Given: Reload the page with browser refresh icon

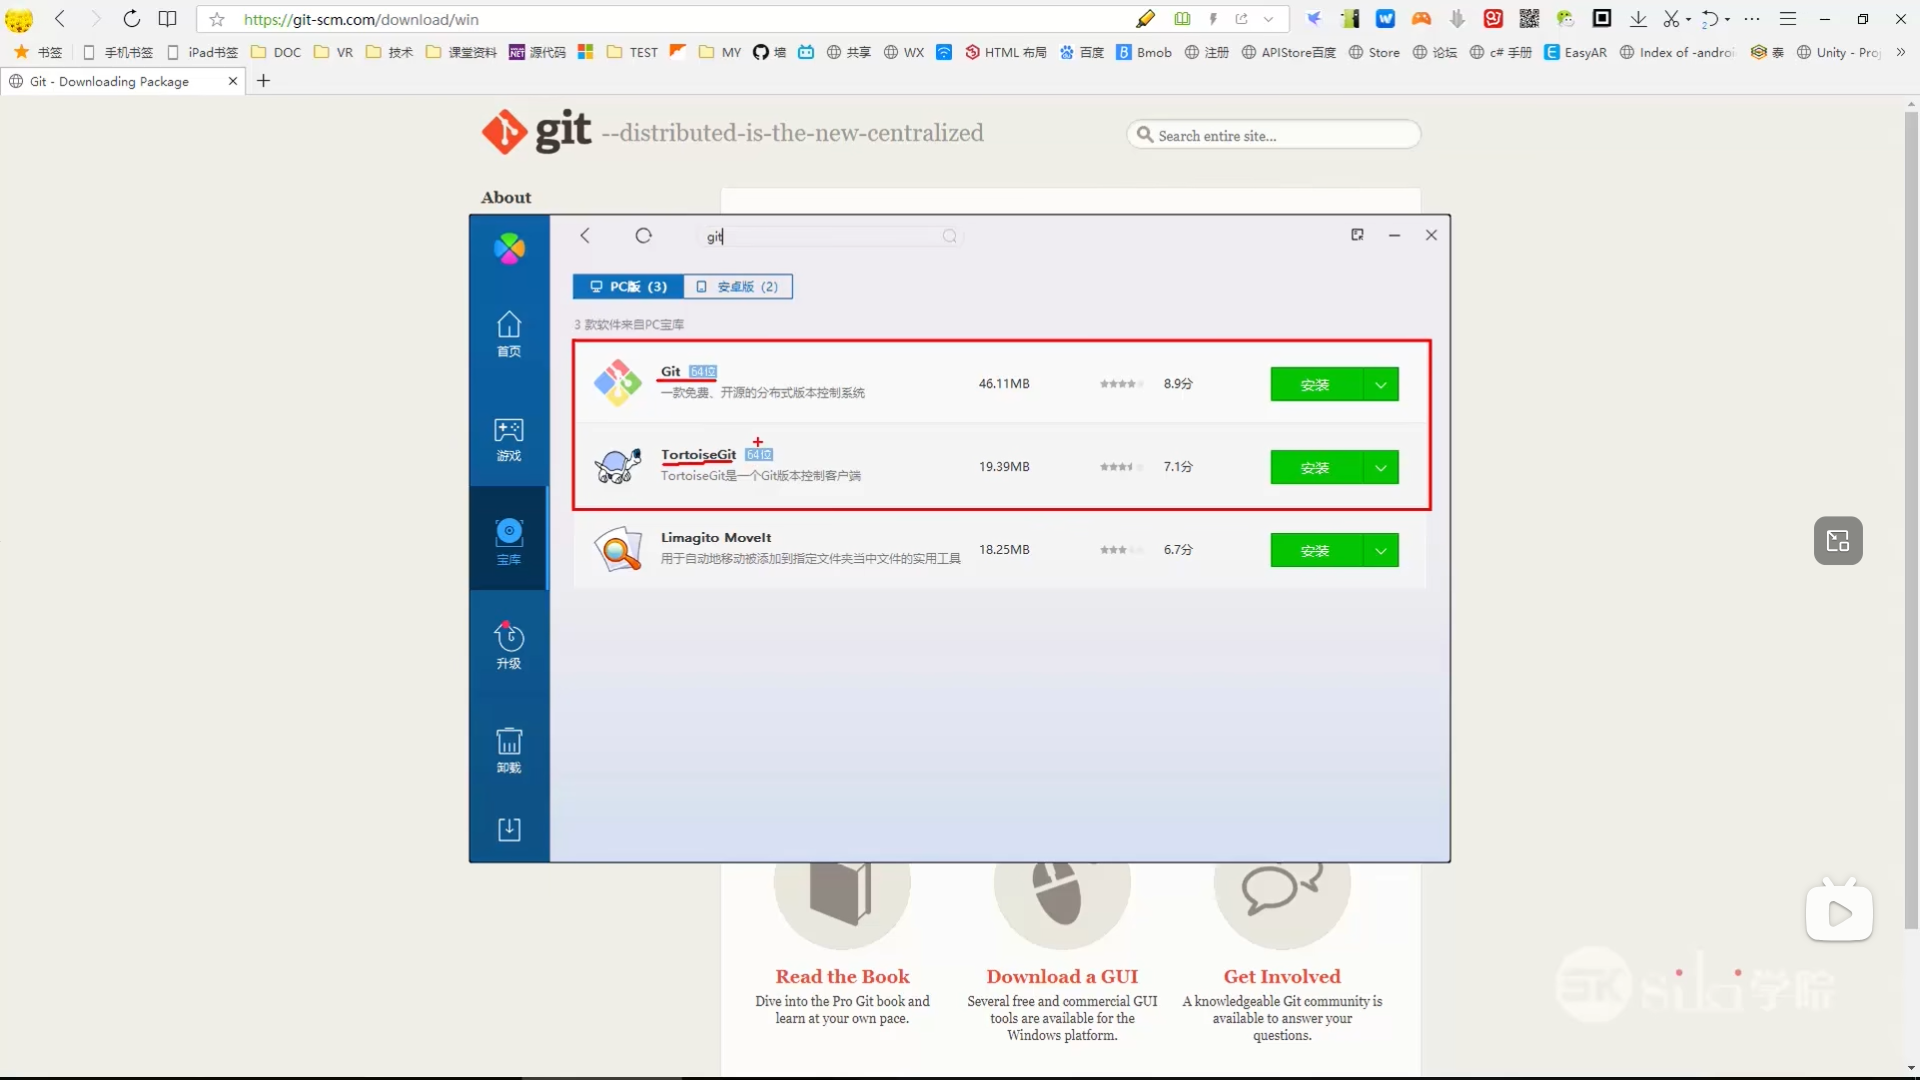Looking at the screenshot, I should [x=131, y=19].
